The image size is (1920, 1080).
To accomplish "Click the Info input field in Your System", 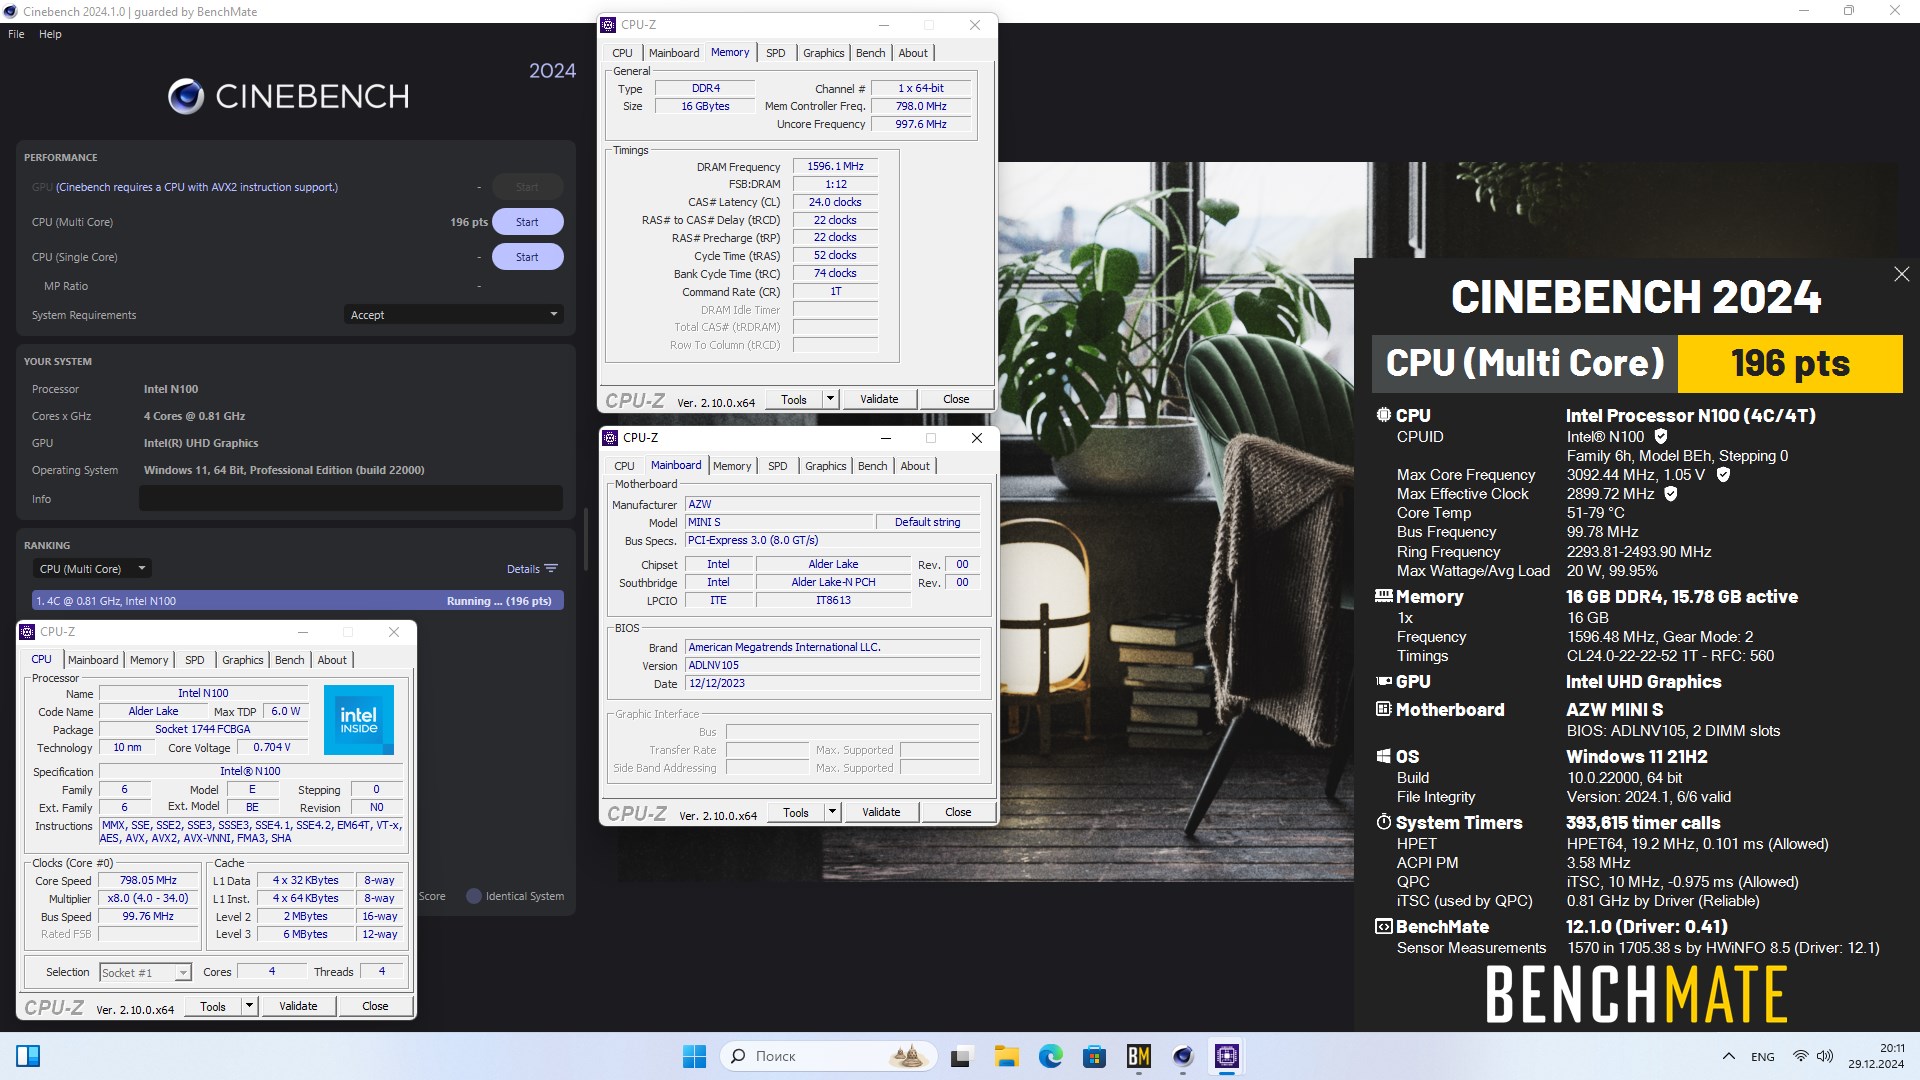I will [351, 498].
